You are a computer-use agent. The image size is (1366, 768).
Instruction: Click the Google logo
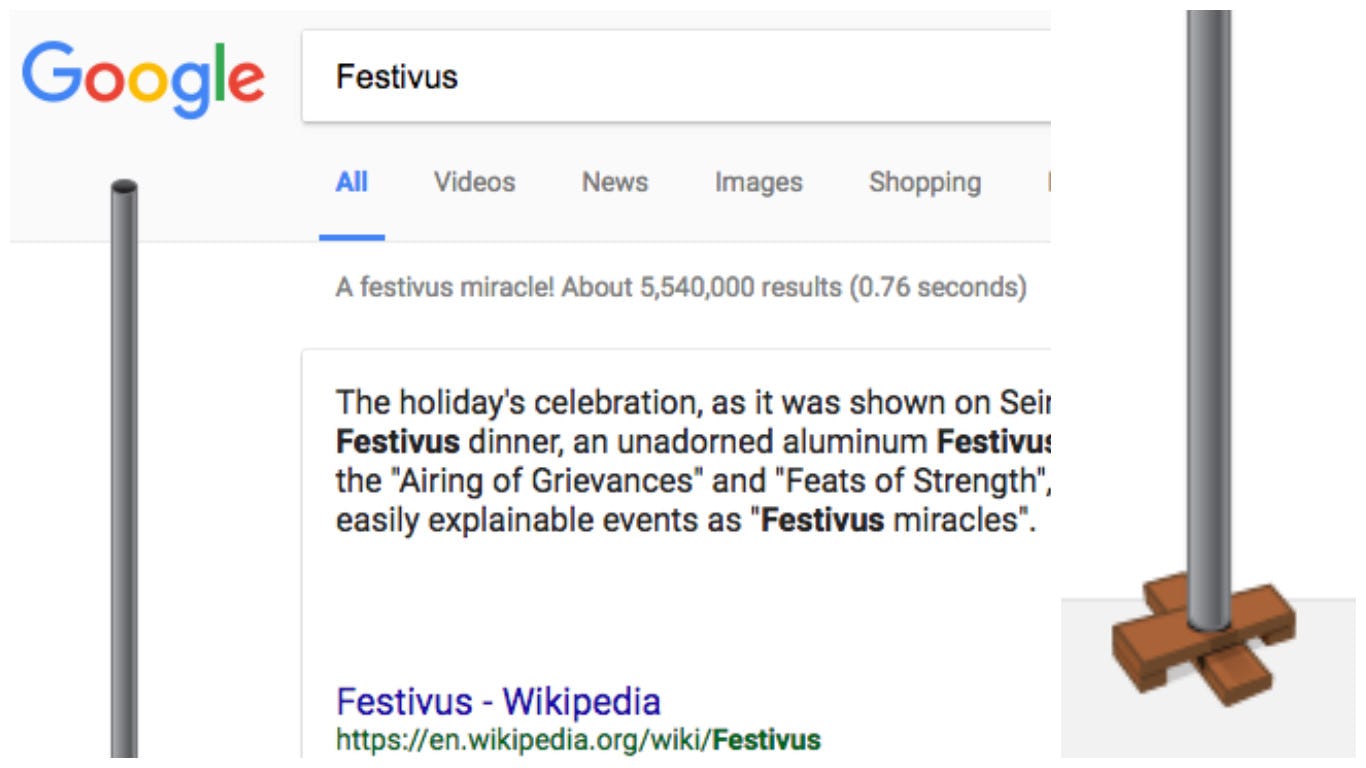143,78
